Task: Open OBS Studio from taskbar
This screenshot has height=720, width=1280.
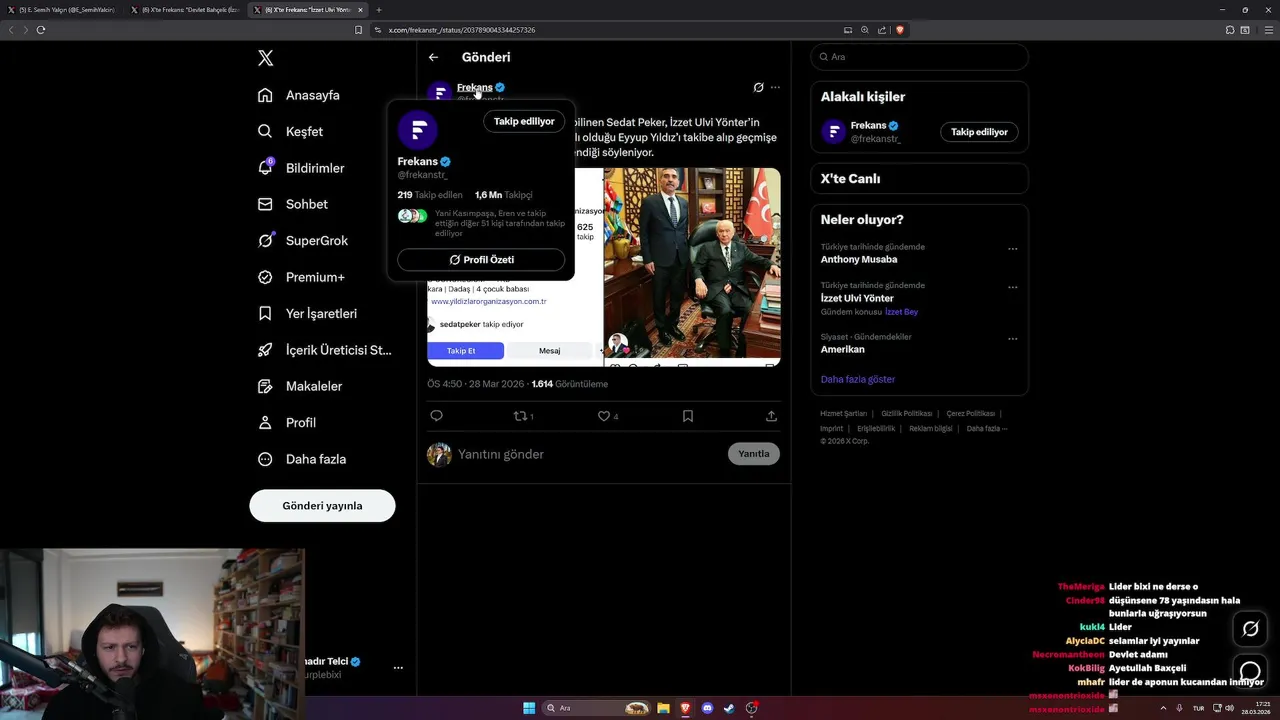Action: [x=752, y=708]
